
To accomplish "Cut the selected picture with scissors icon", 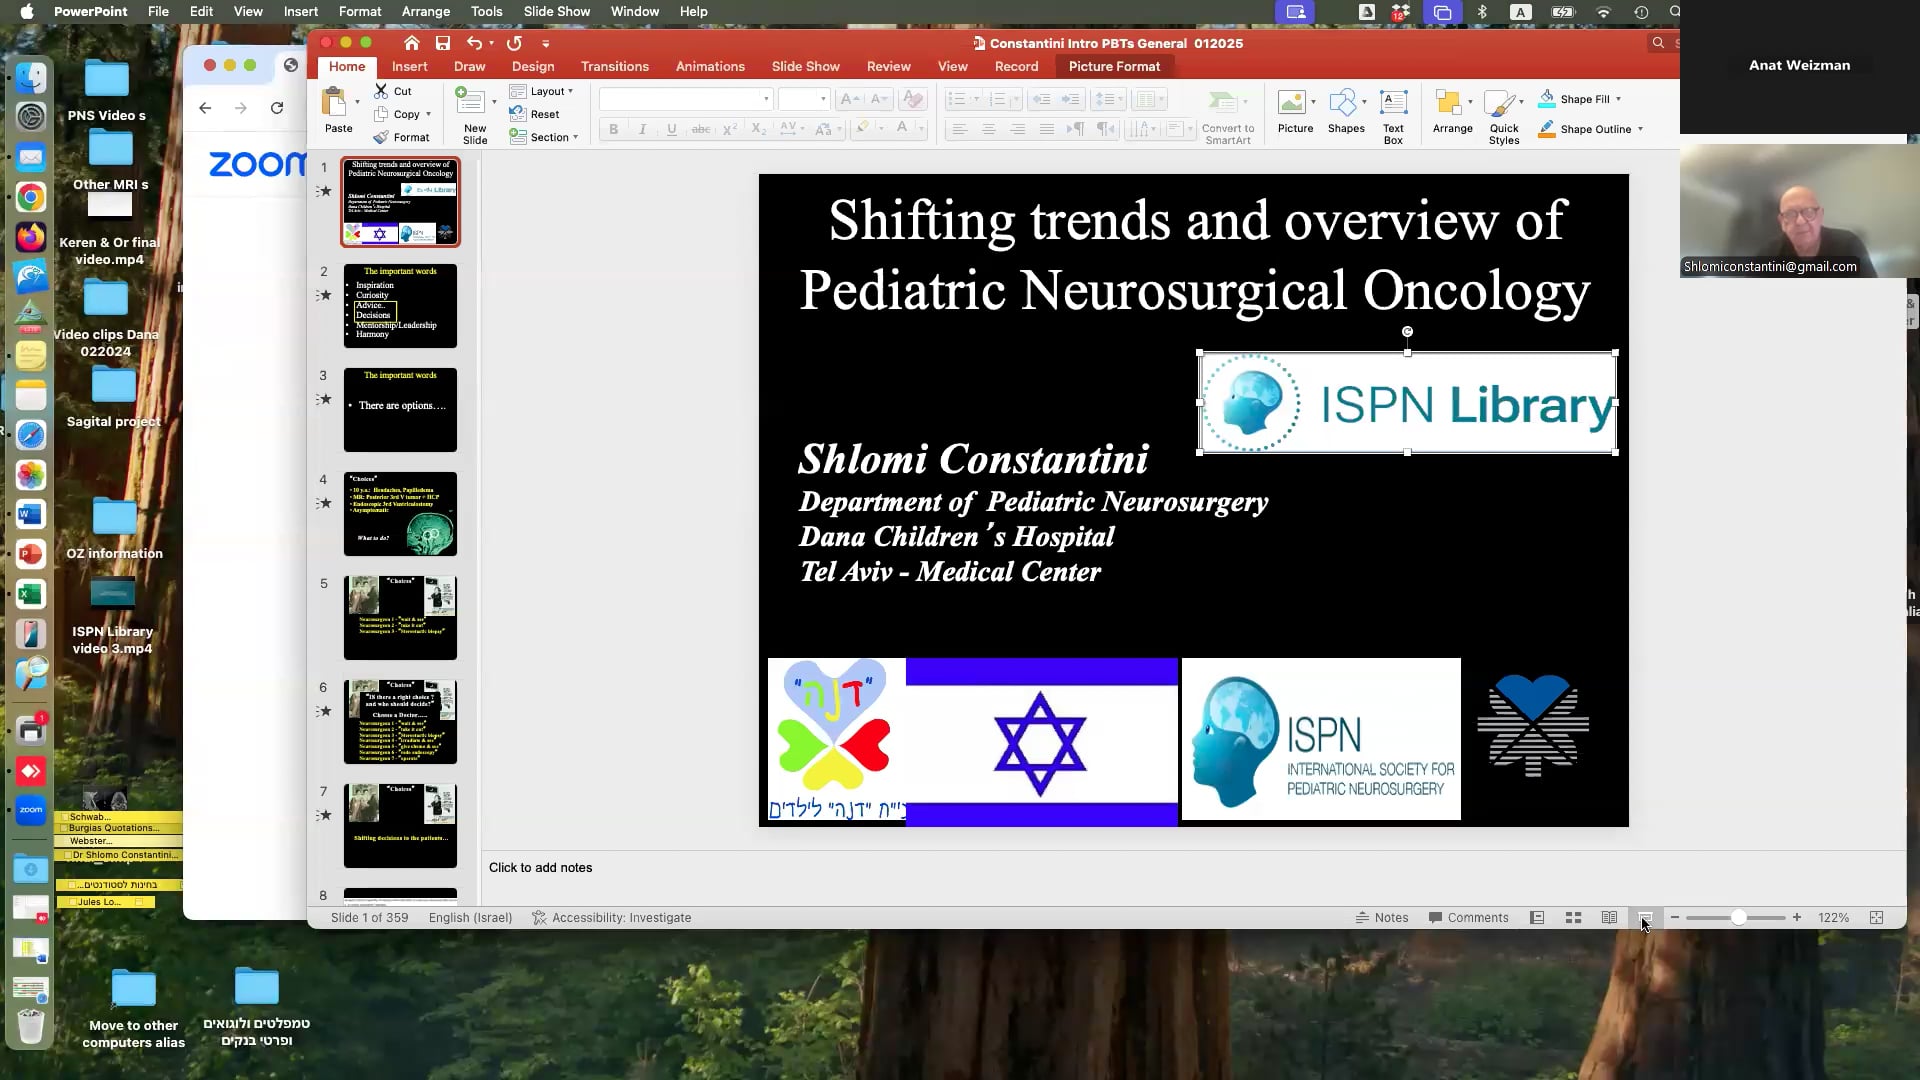I will click(x=381, y=91).
